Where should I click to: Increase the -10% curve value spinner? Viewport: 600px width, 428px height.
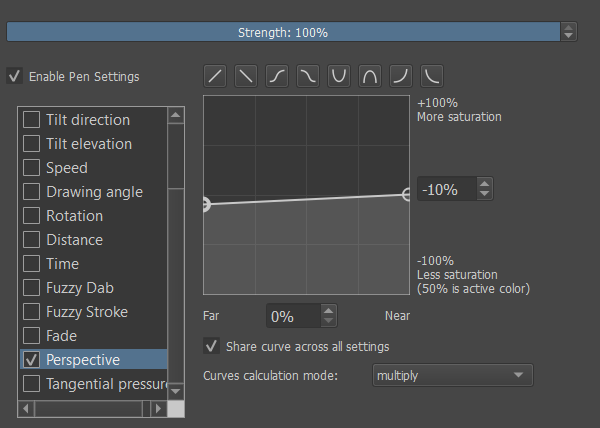tap(484, 184)
